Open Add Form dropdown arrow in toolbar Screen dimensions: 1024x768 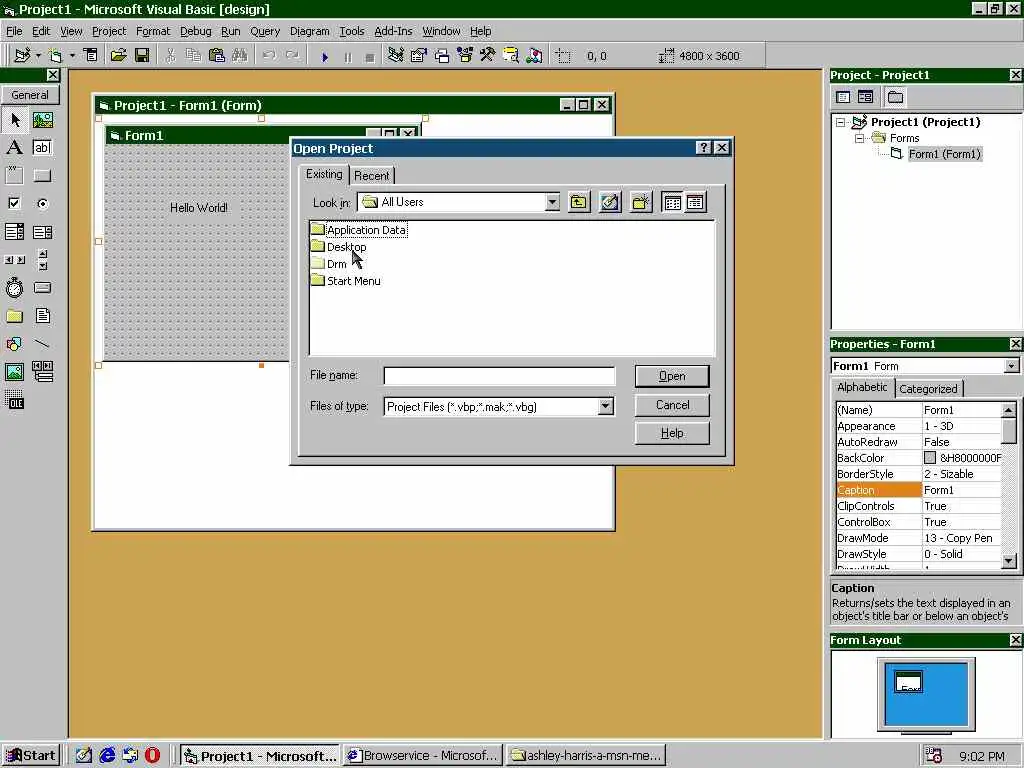click(72, 56)
